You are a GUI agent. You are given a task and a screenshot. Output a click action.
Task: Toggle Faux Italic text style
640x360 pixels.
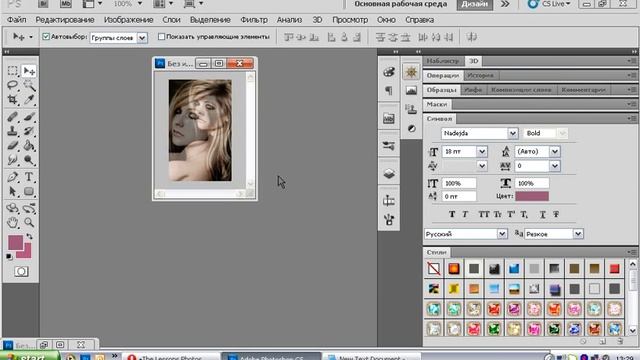click(x=465, y=214)
